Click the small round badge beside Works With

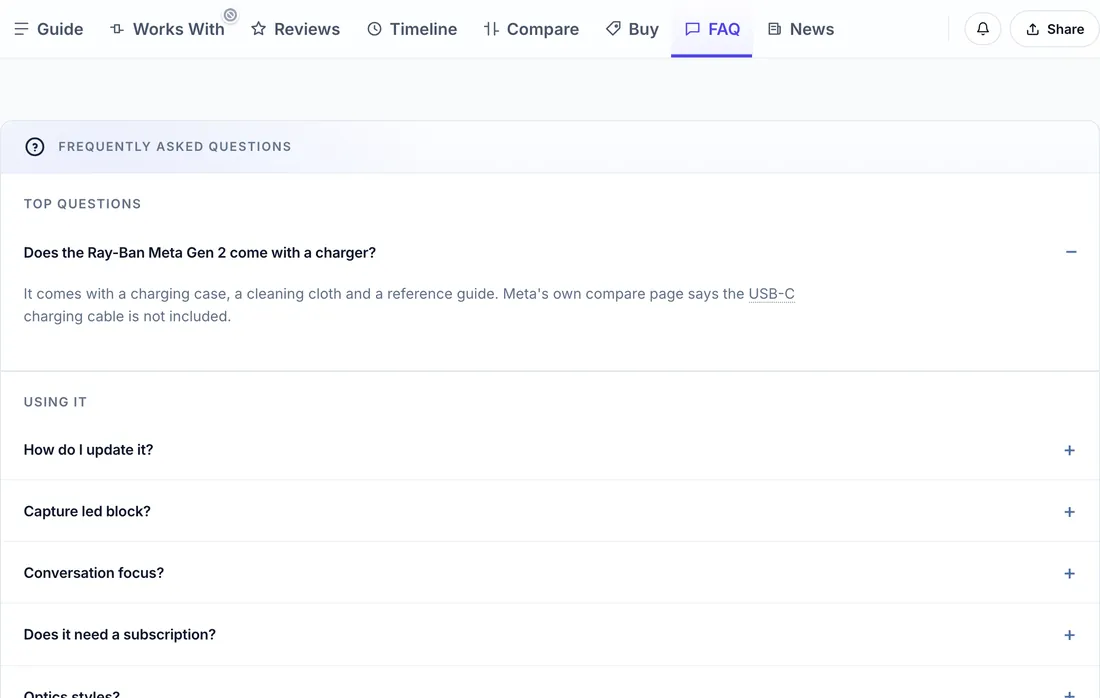230,15
